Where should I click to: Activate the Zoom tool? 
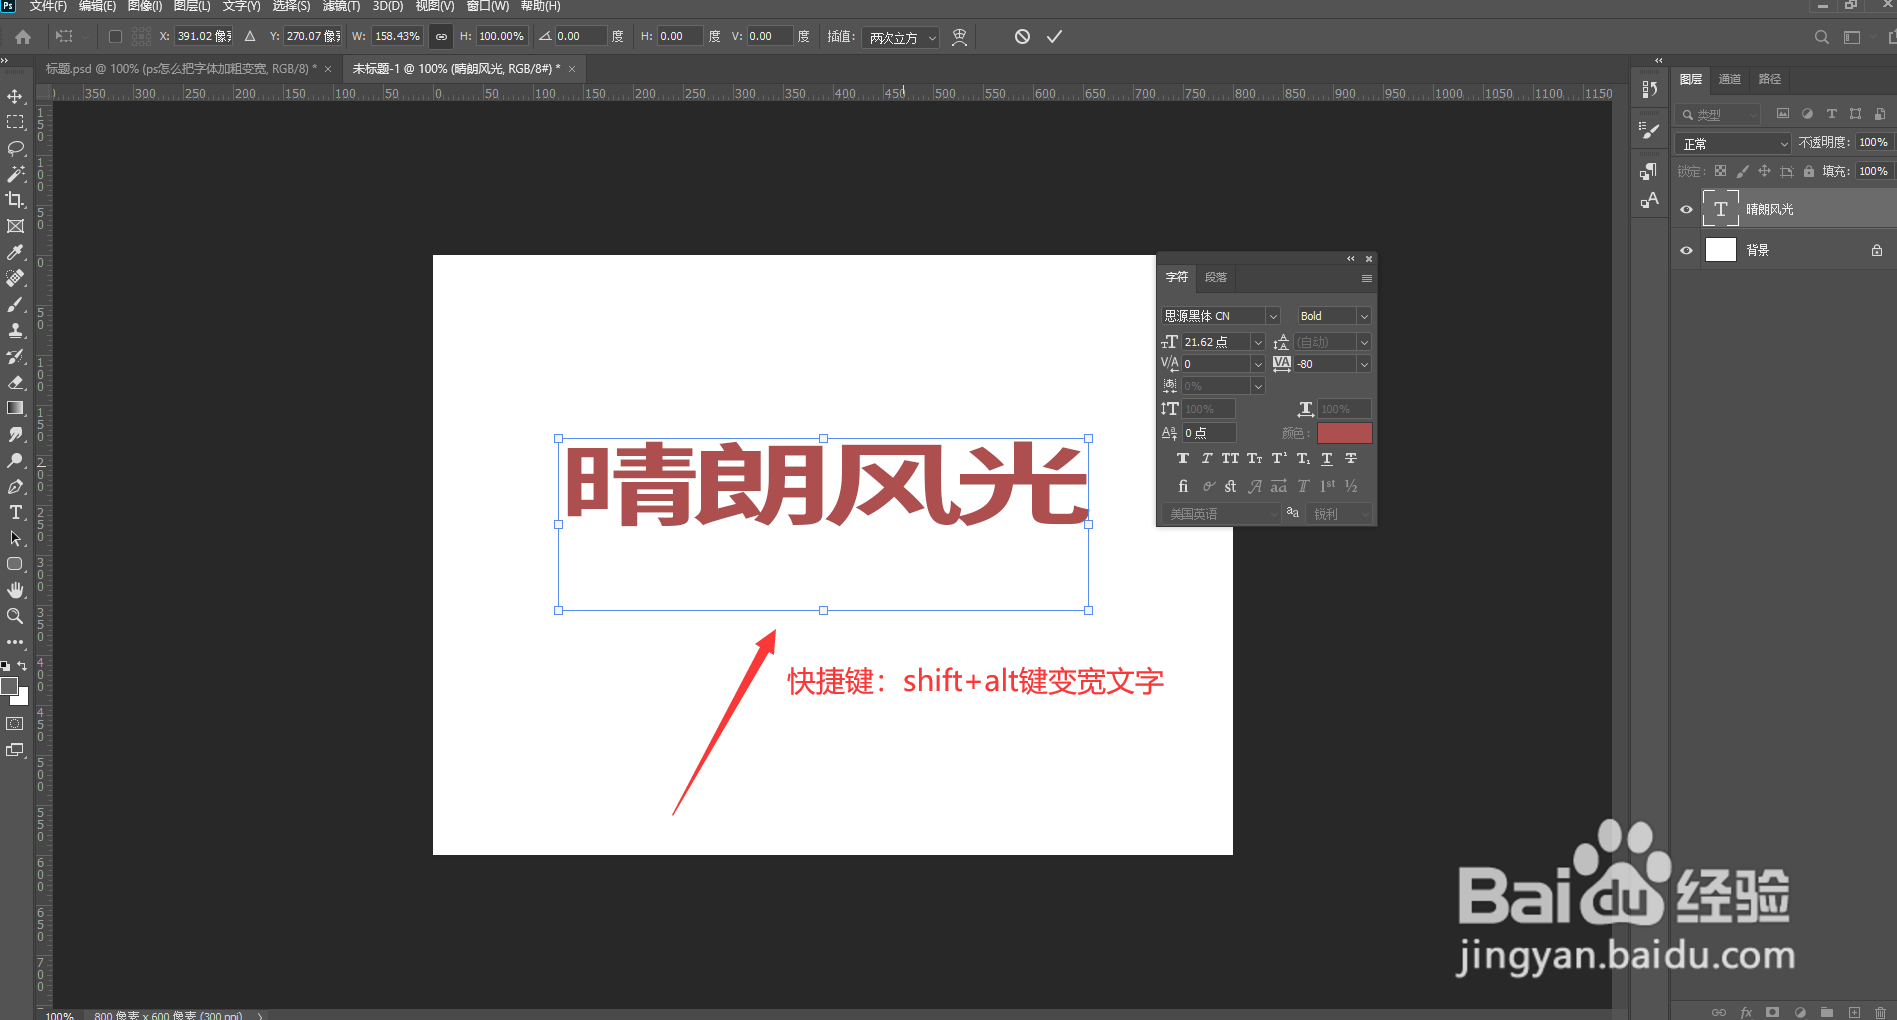coord(15,616)
